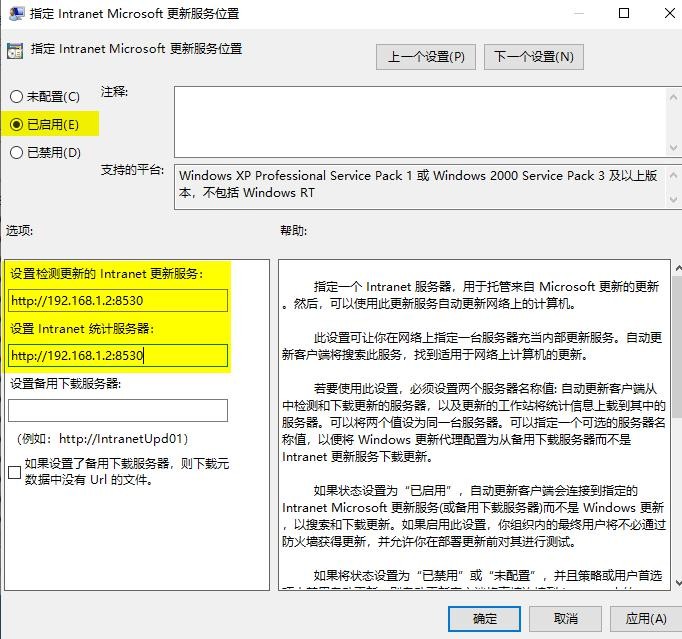Maximize the policy settings window
This screenshot has width=682, height=639.
point(624,14)
